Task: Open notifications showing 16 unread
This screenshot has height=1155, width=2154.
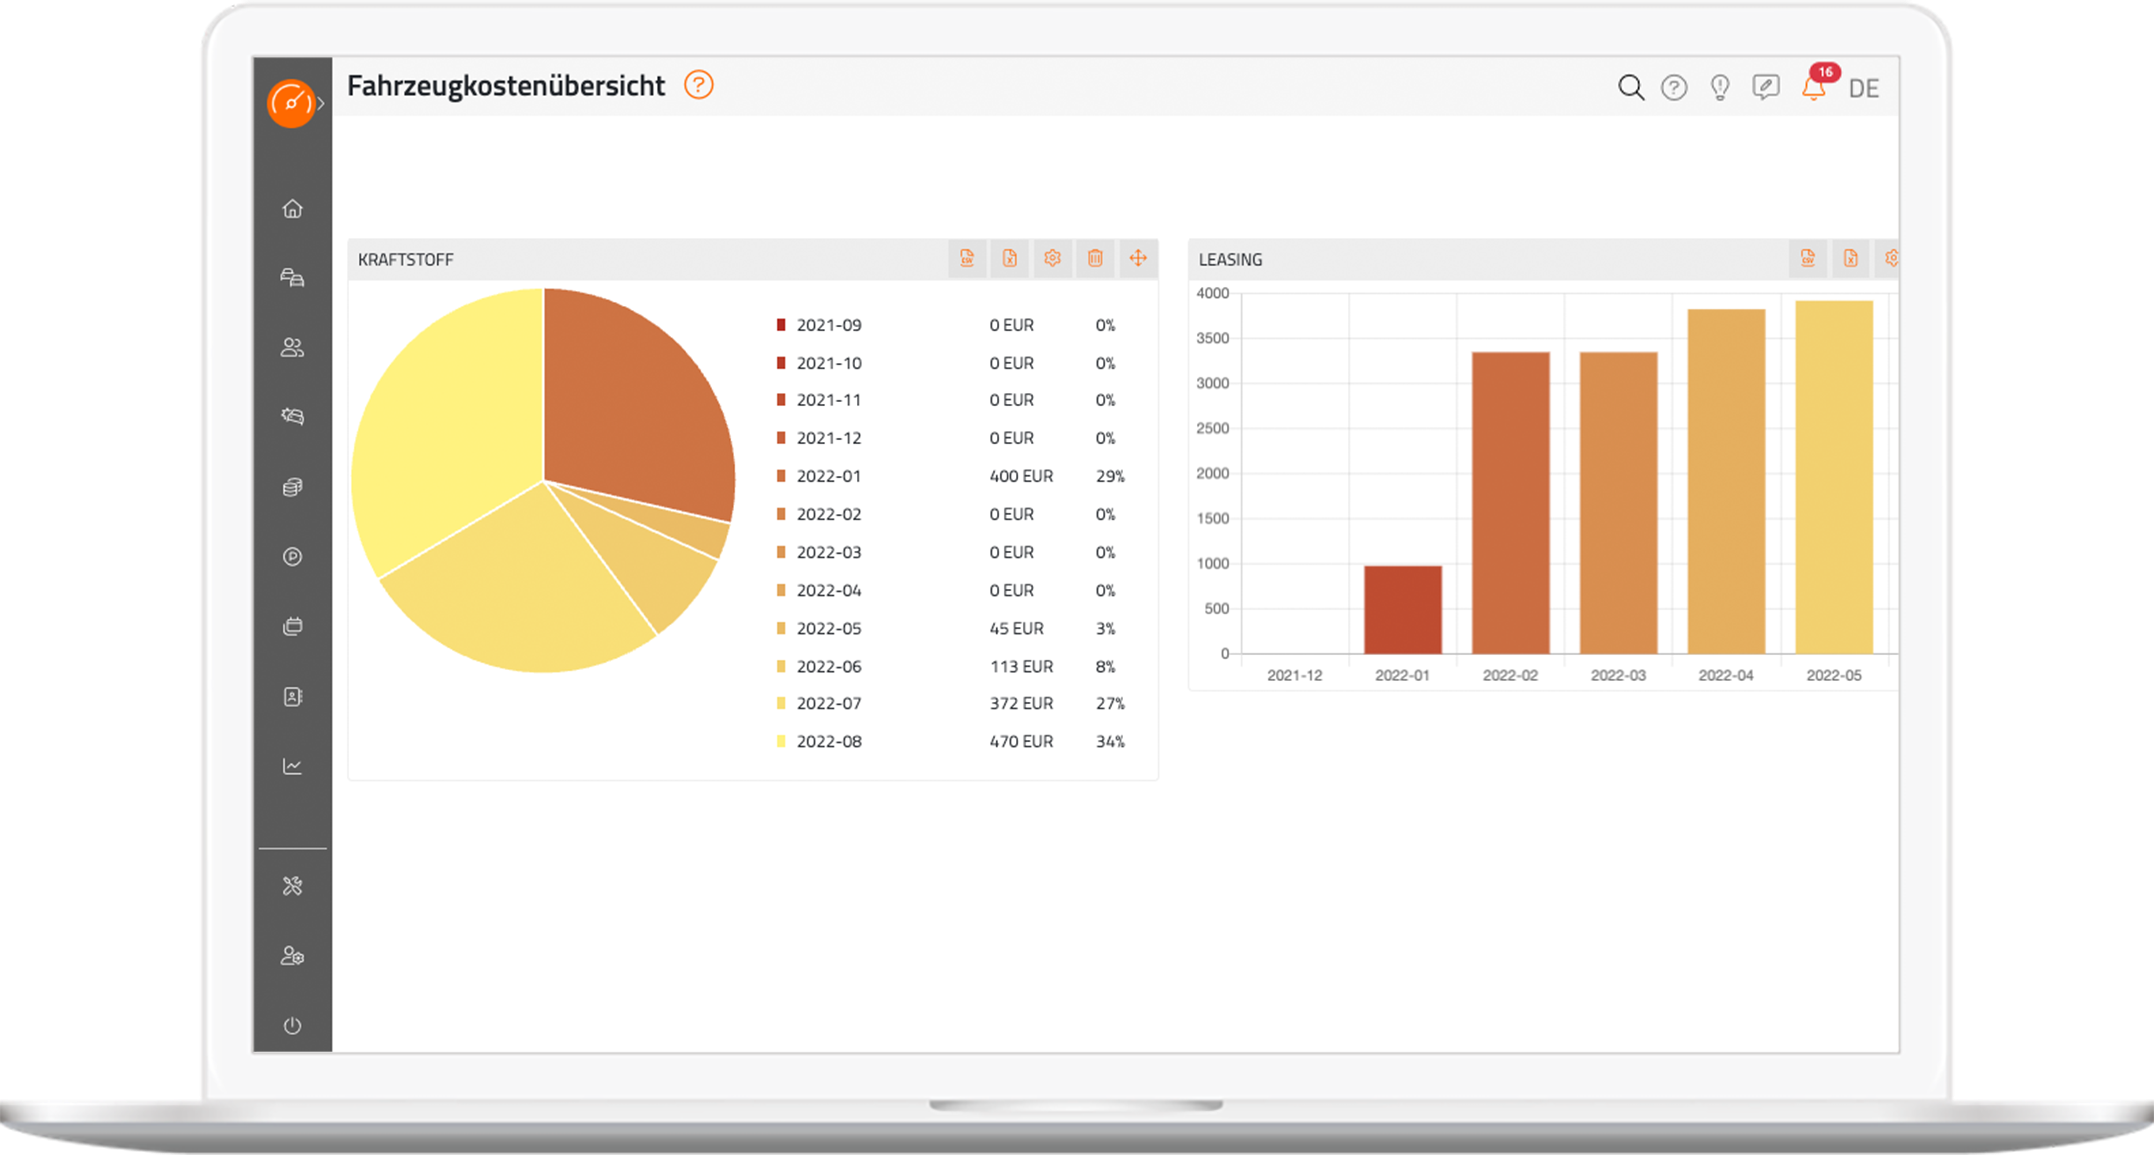Action: pos(1813,88)
